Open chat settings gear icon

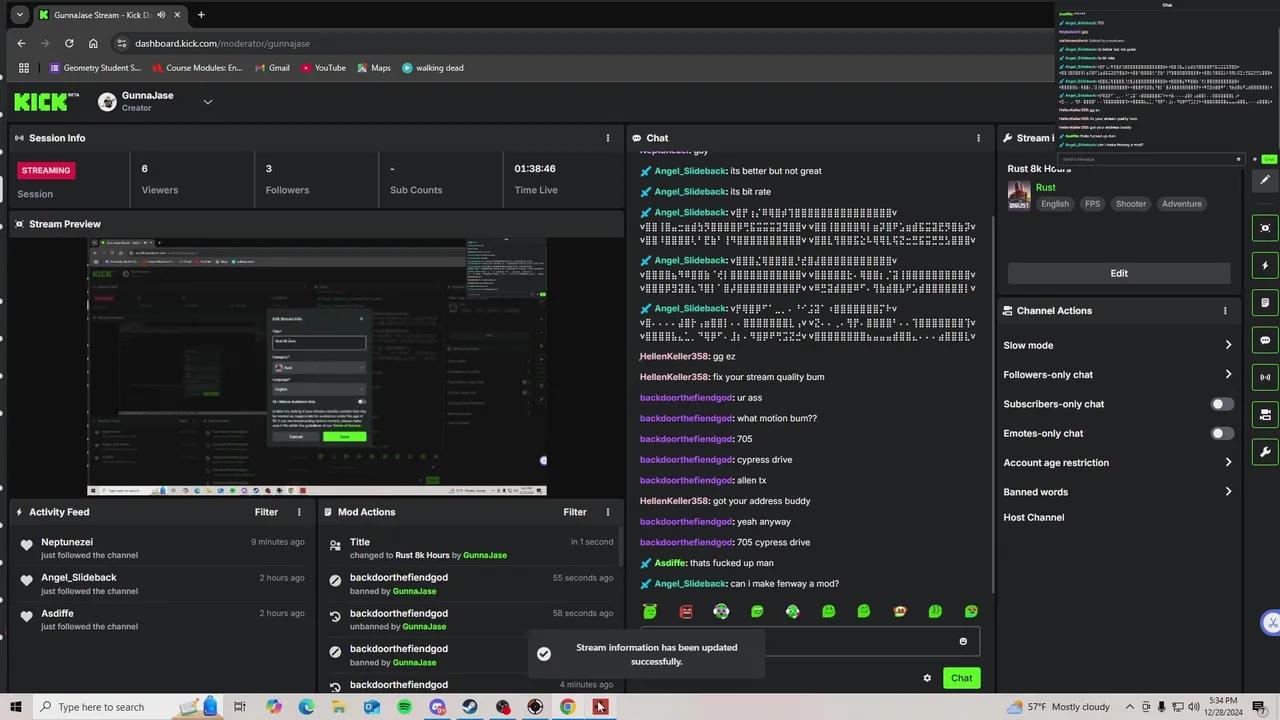[x=927, y=678]
